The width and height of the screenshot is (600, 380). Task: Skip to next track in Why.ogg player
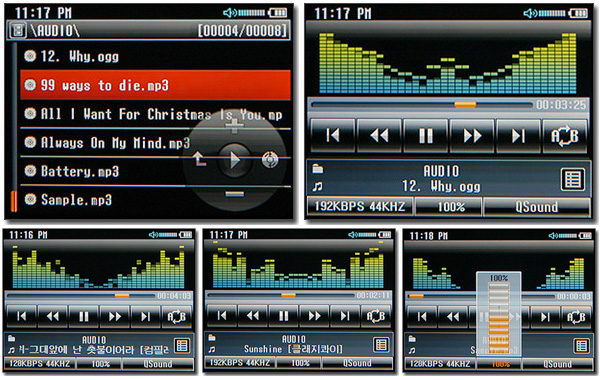point(518,136)
